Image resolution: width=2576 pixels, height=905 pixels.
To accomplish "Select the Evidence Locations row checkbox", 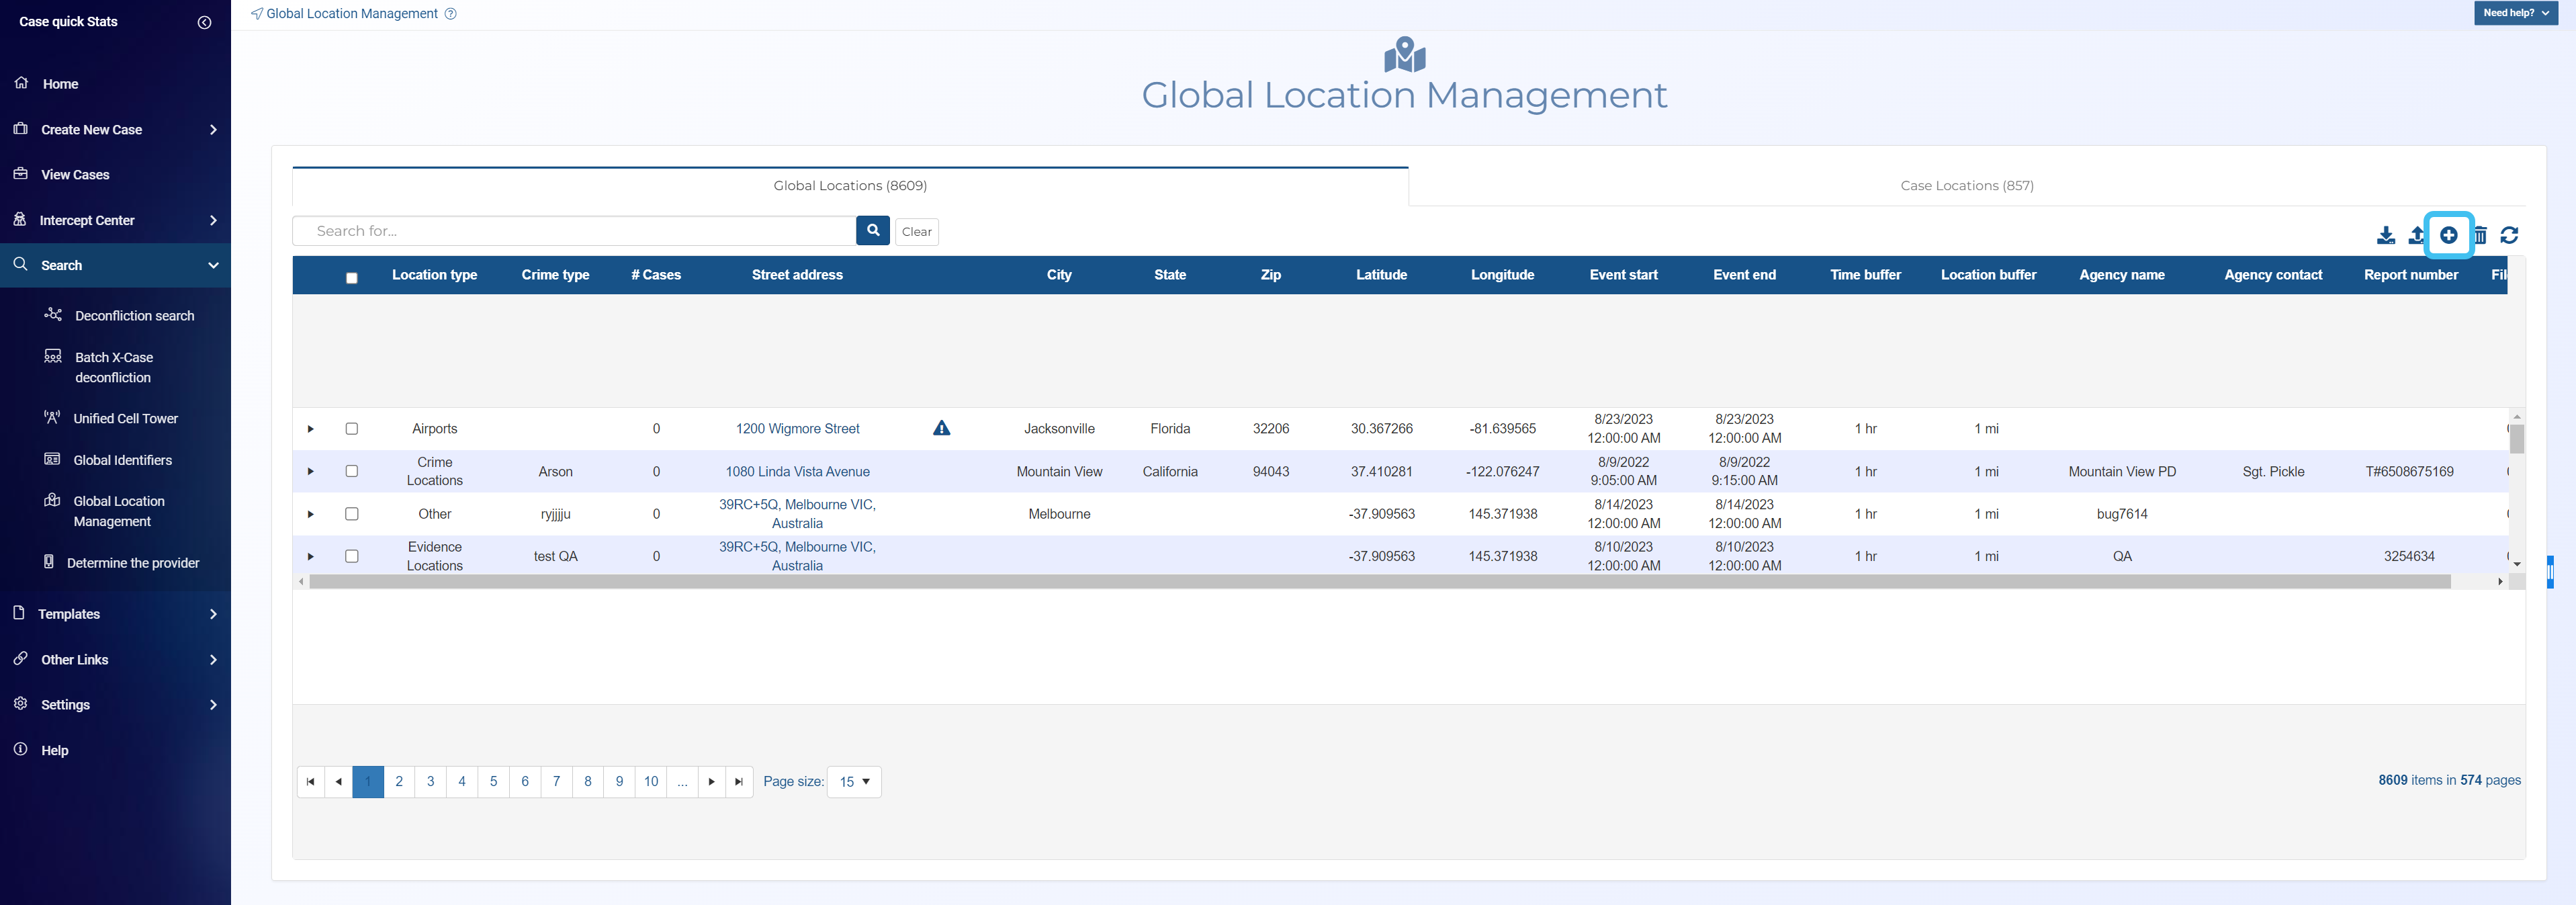I will [352, 556].
